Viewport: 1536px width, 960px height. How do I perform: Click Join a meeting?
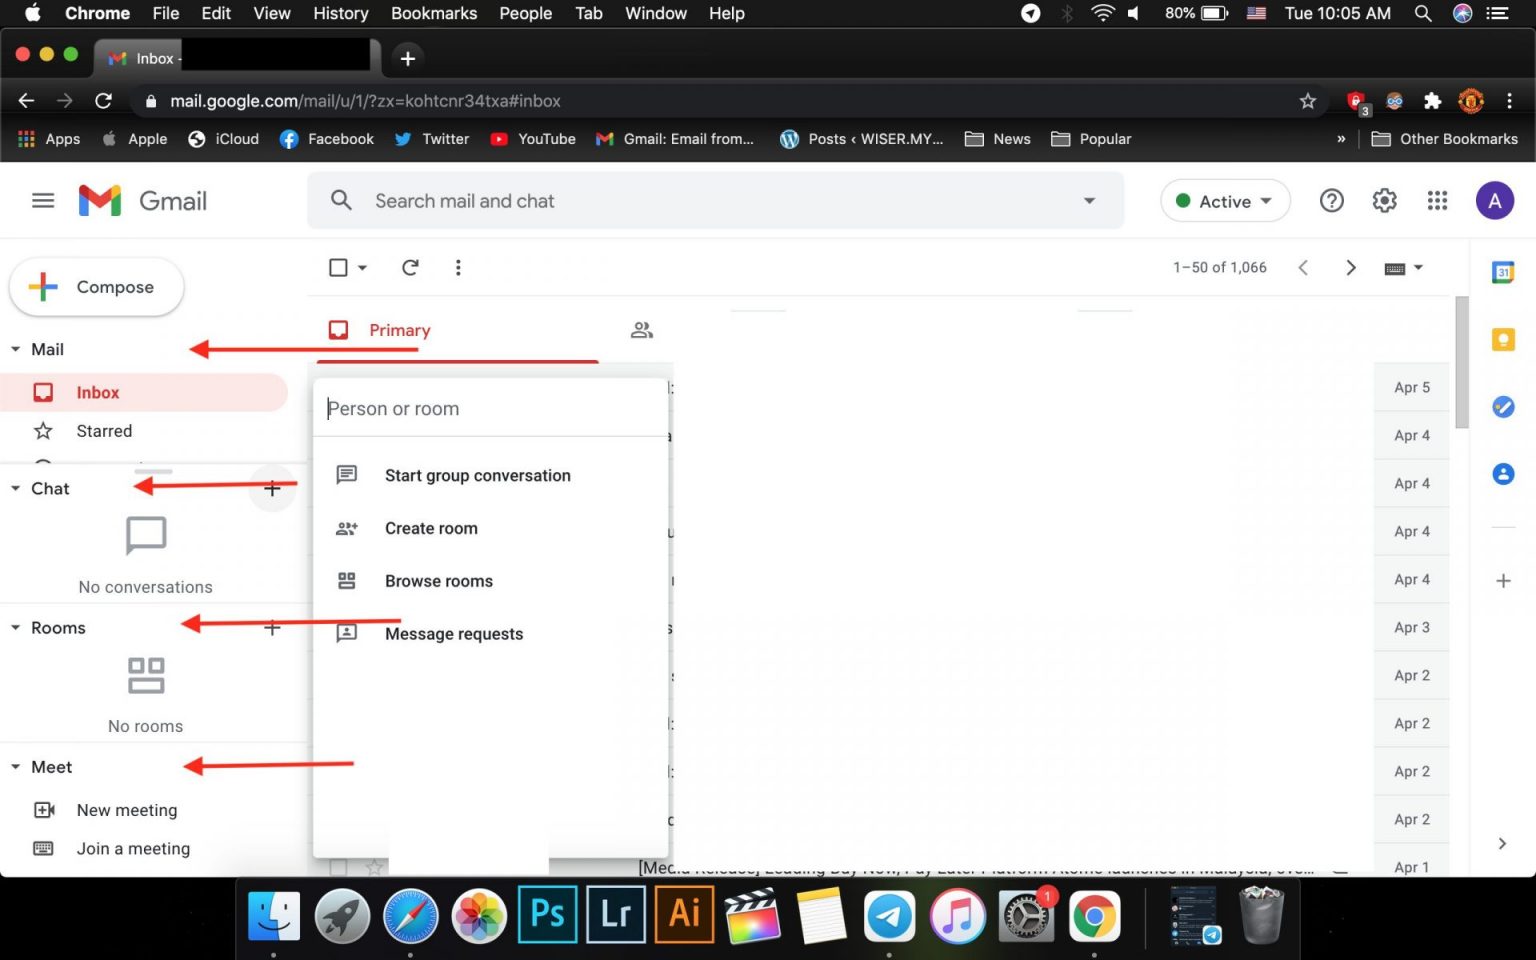[132, 848]
